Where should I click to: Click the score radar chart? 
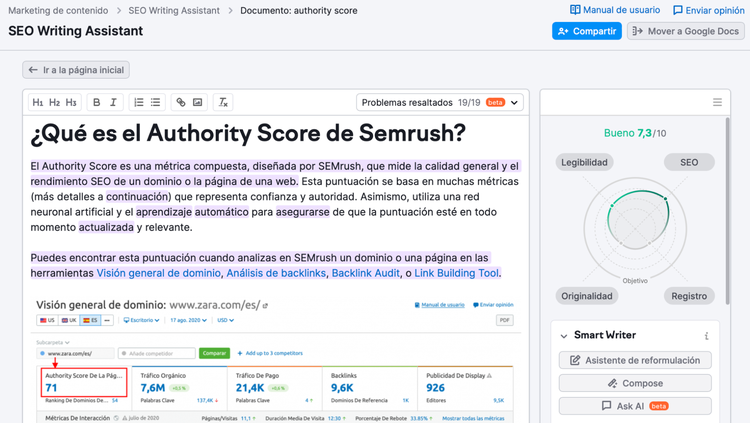click(x=635, y=229)
